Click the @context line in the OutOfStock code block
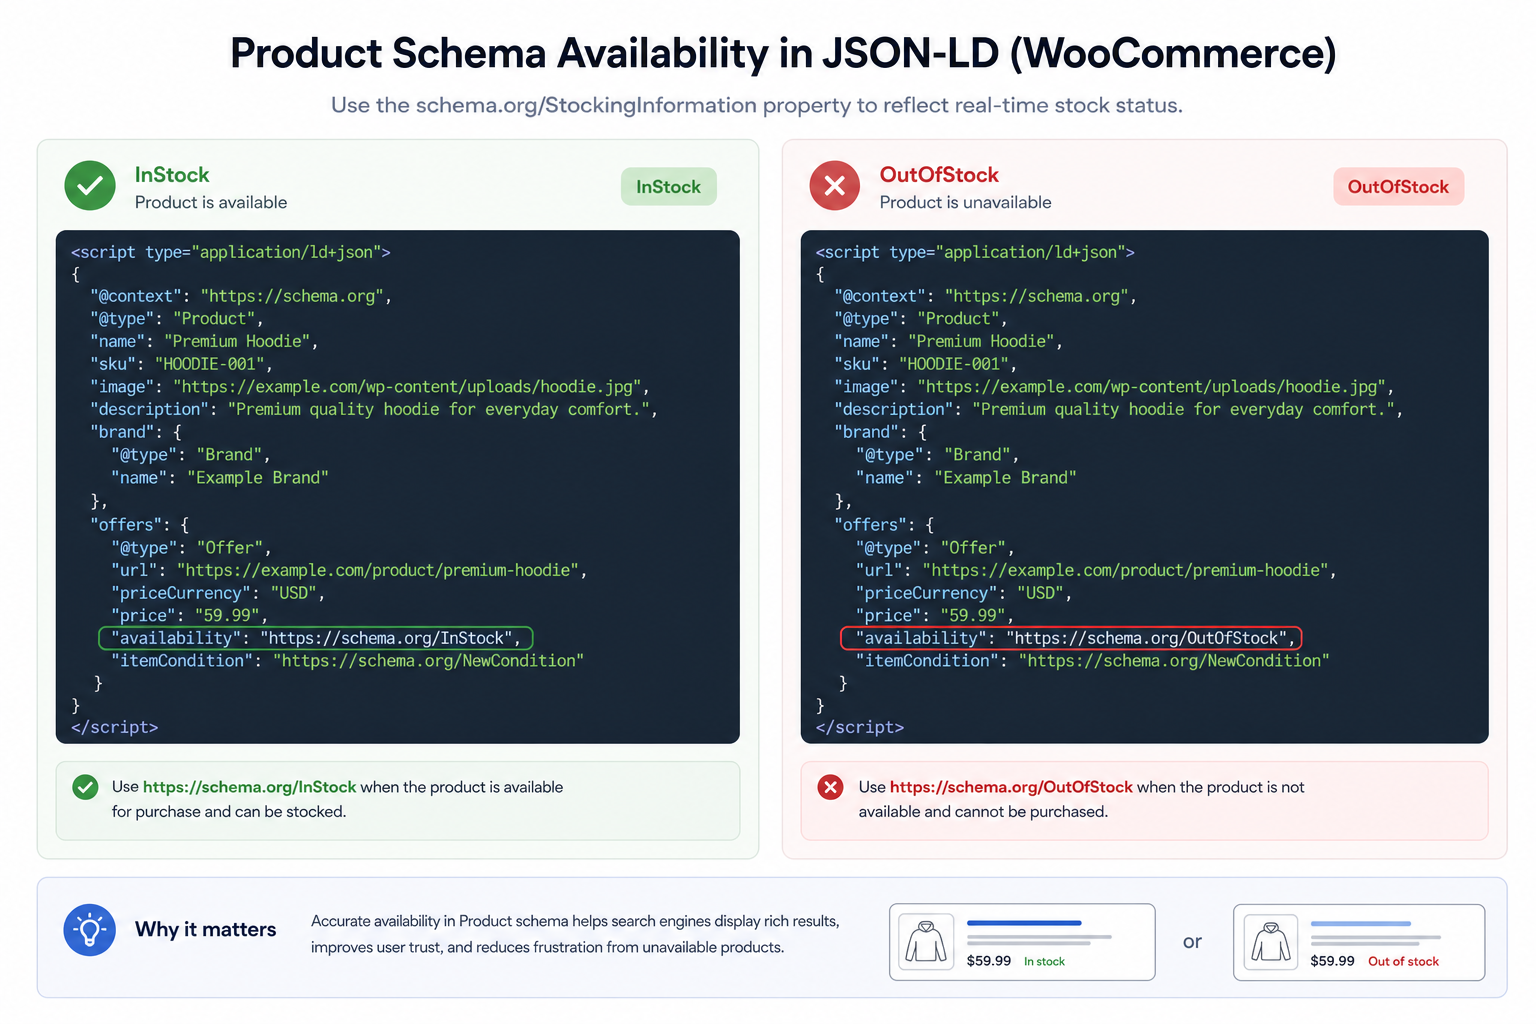 [x=985, y=296]
